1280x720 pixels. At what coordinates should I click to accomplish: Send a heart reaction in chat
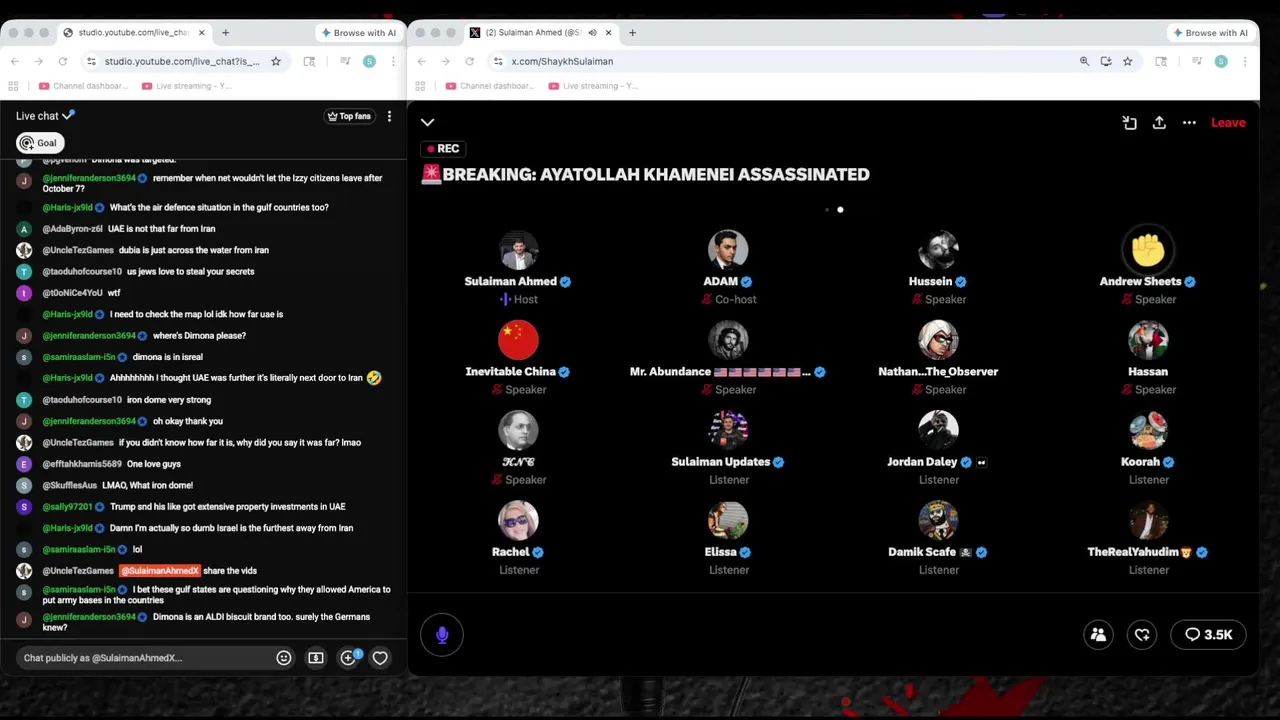(x=380, y=658)
